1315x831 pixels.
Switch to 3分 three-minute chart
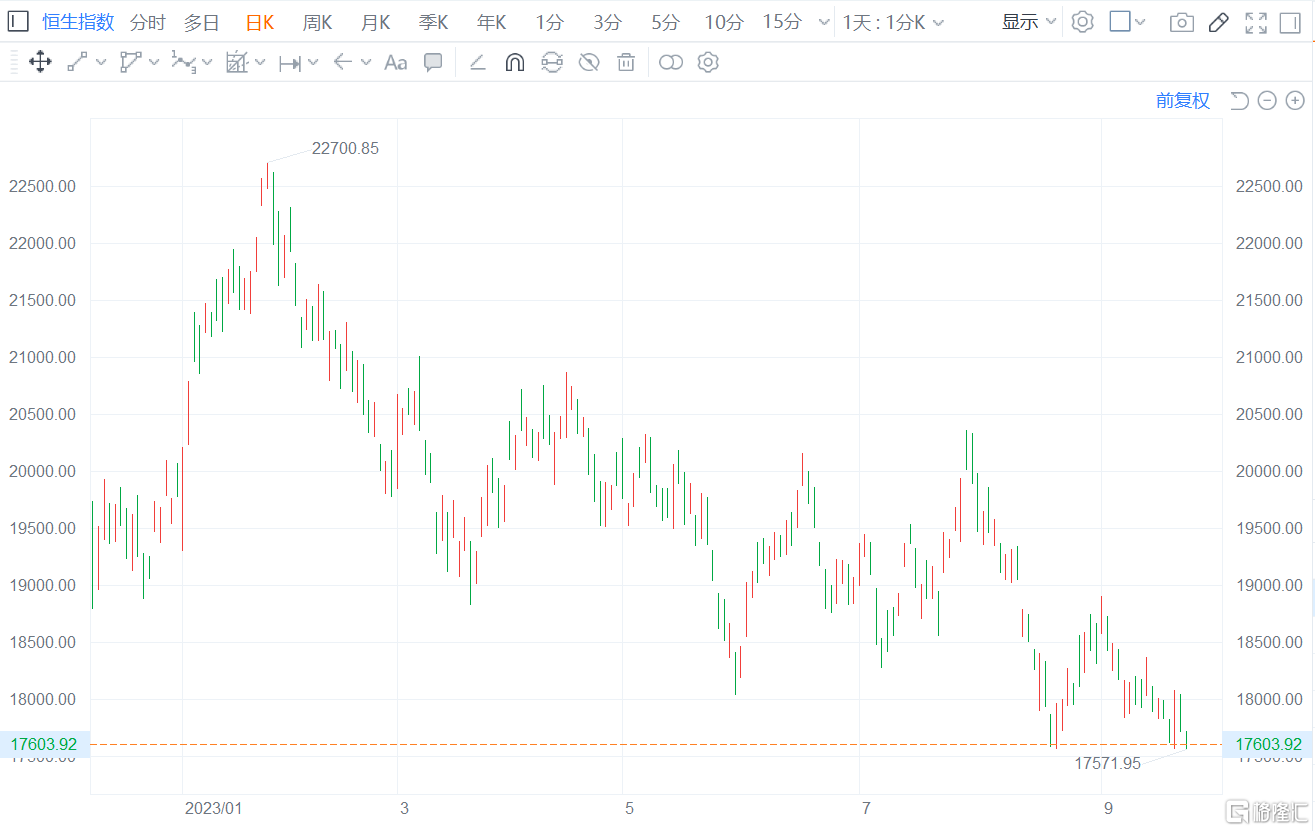tap(607, 22)
